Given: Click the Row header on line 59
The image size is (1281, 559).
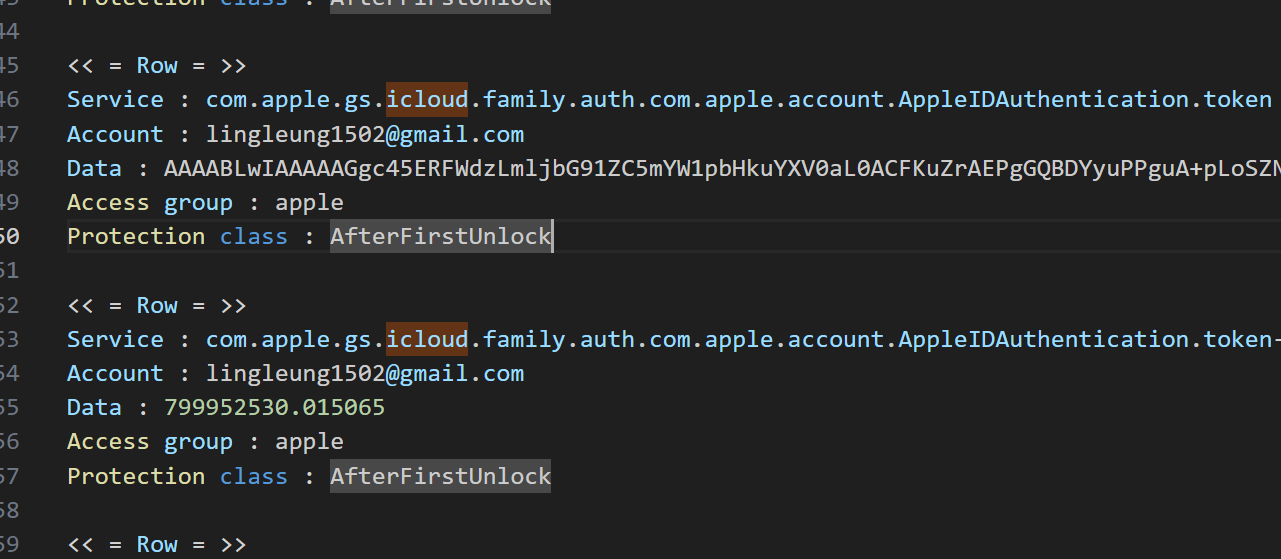Looking at the screenshot, I should pyautogui.click(x=157, y=545).
